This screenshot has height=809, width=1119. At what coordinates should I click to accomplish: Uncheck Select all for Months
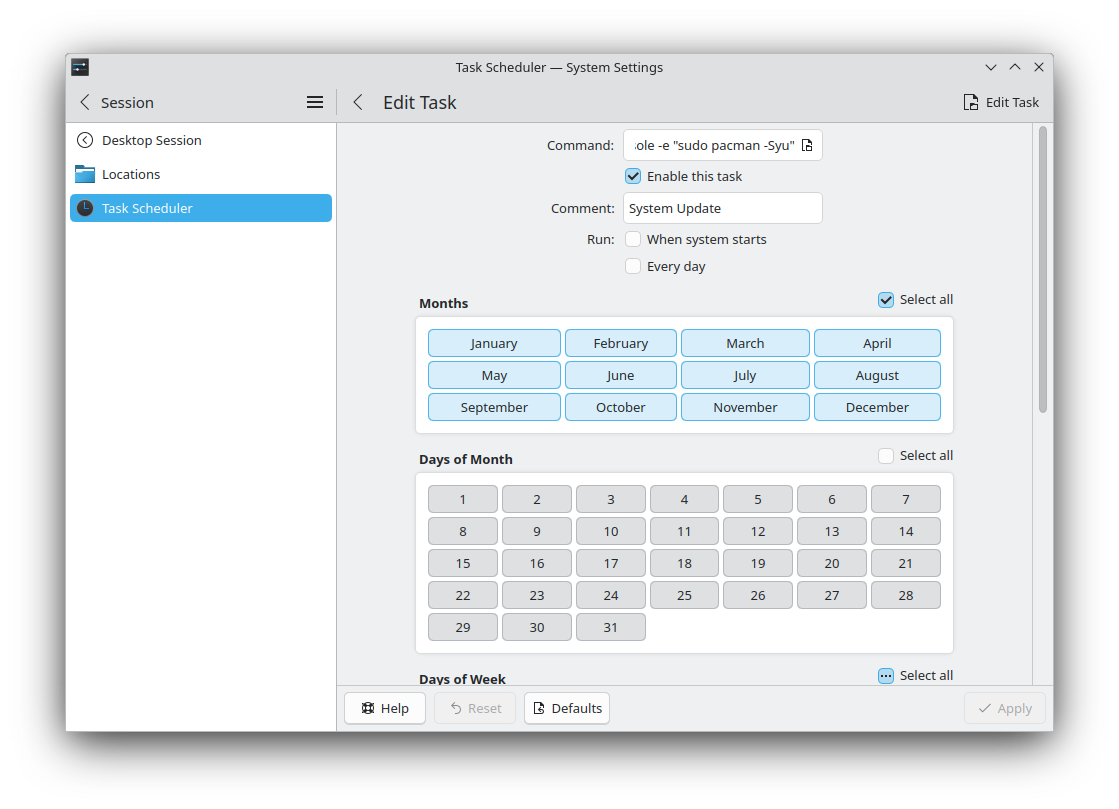point(886,300)
